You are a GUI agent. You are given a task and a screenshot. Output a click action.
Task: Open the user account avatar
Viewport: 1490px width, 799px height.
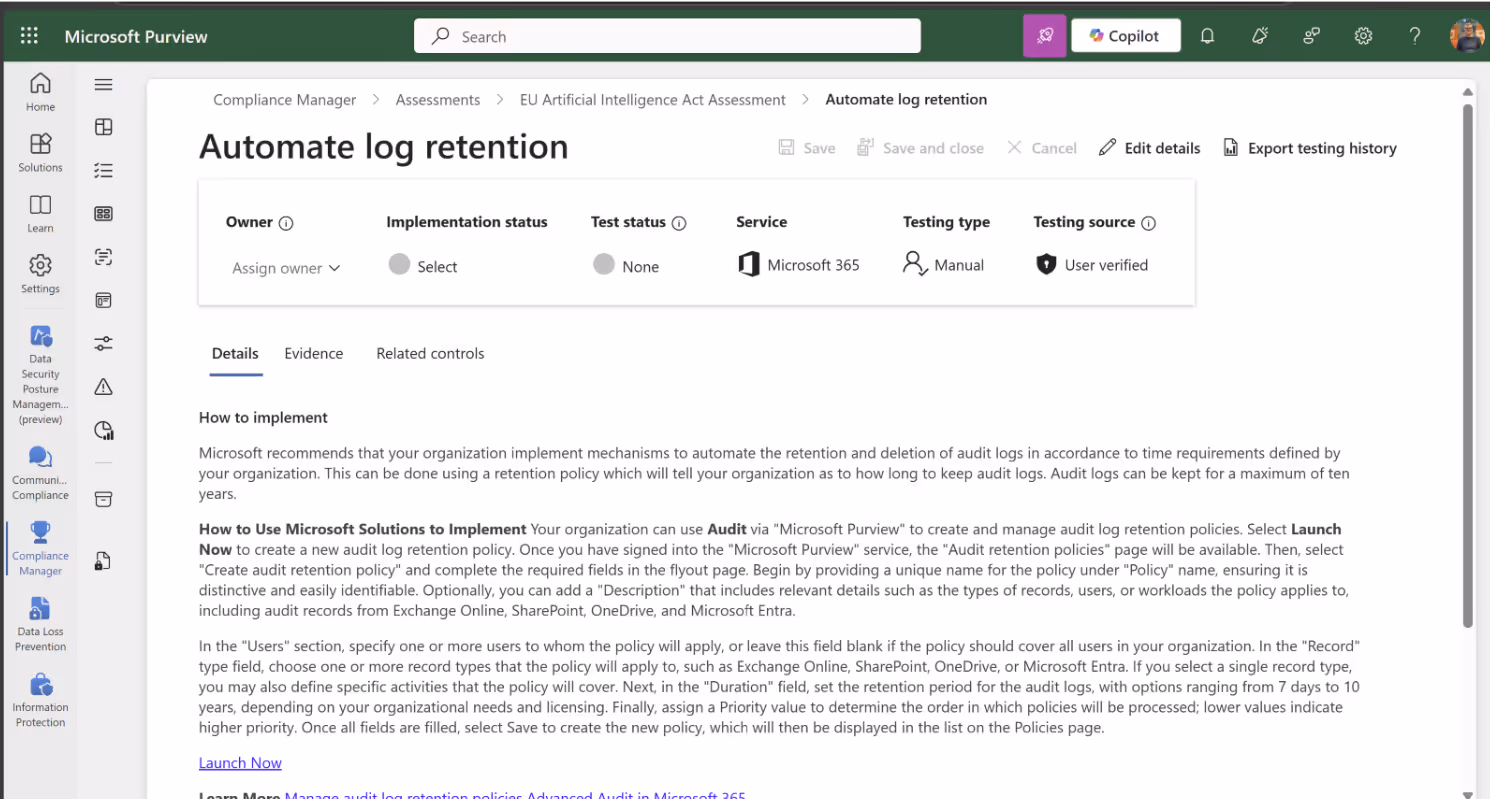click(x=1467, y=36)
